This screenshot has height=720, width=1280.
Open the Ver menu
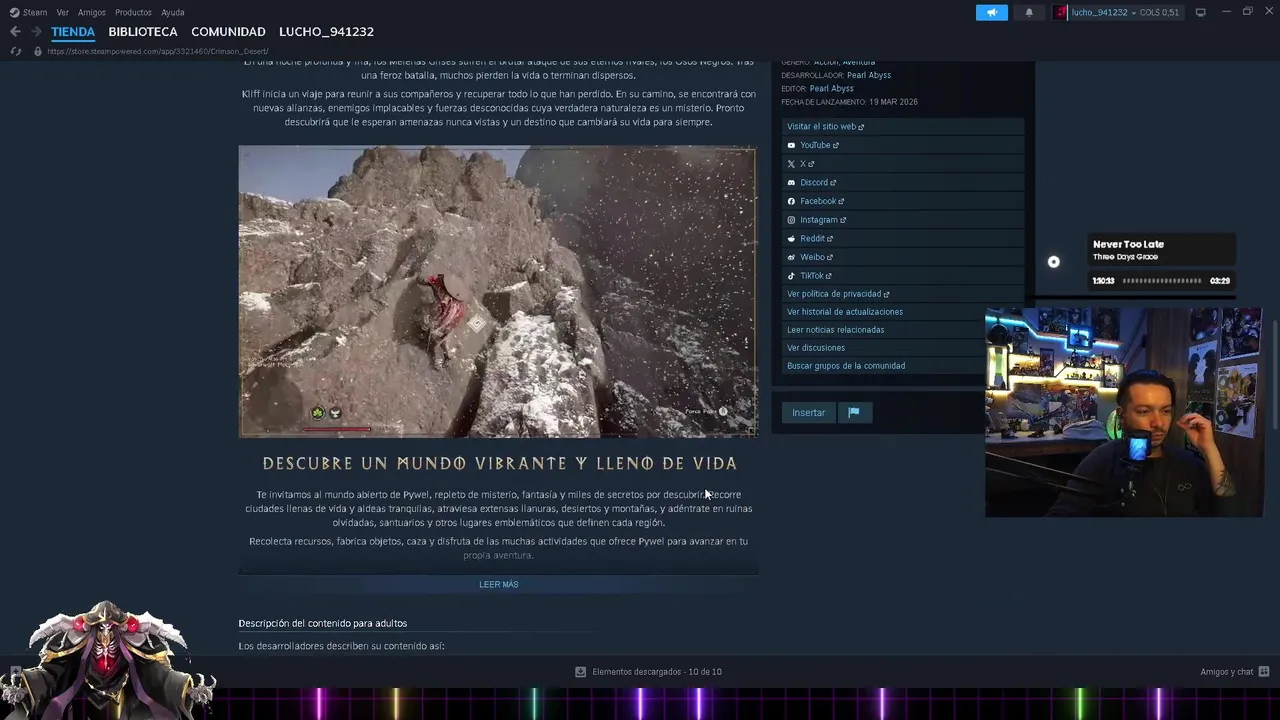(x=63, y=12)
